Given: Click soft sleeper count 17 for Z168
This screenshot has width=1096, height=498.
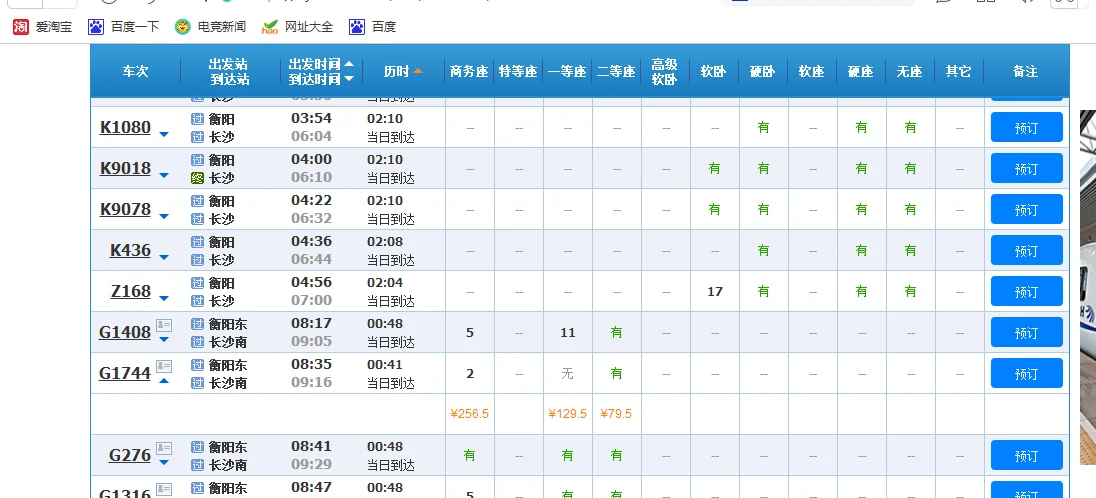Looking at the screenshot, I should coord(714,292).
